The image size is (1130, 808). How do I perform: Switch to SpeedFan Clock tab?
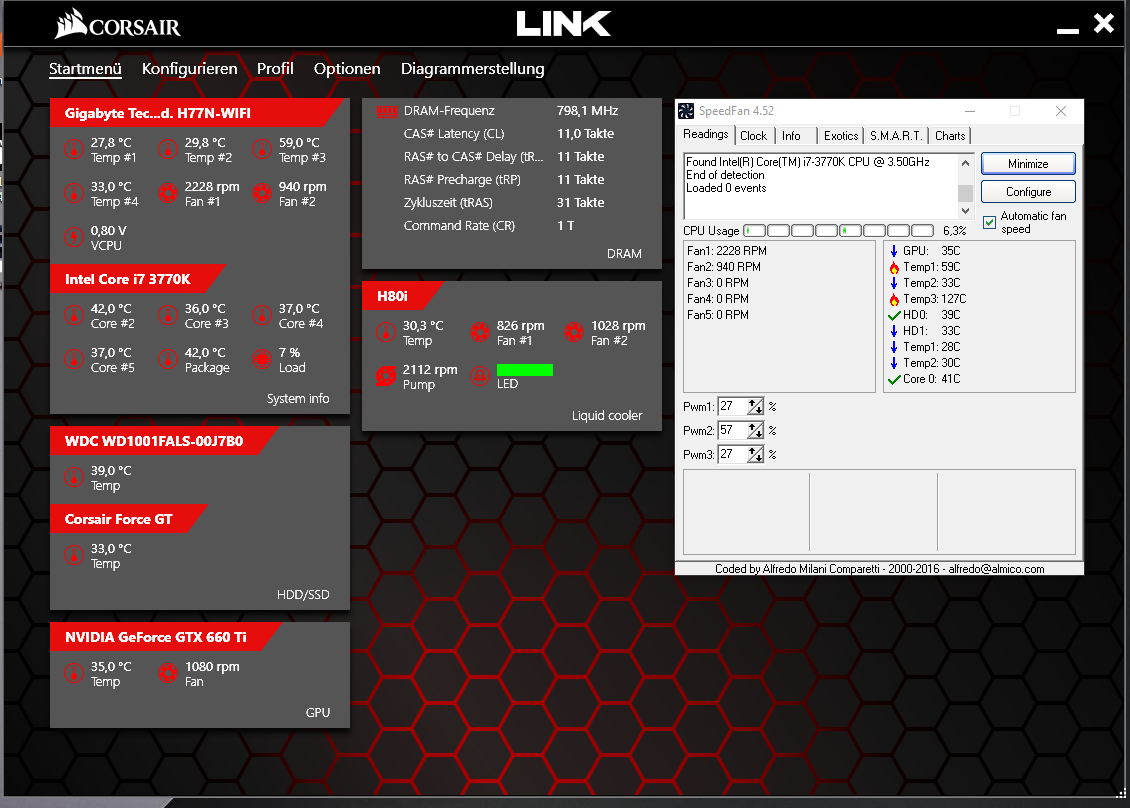[x=754, y=136]
